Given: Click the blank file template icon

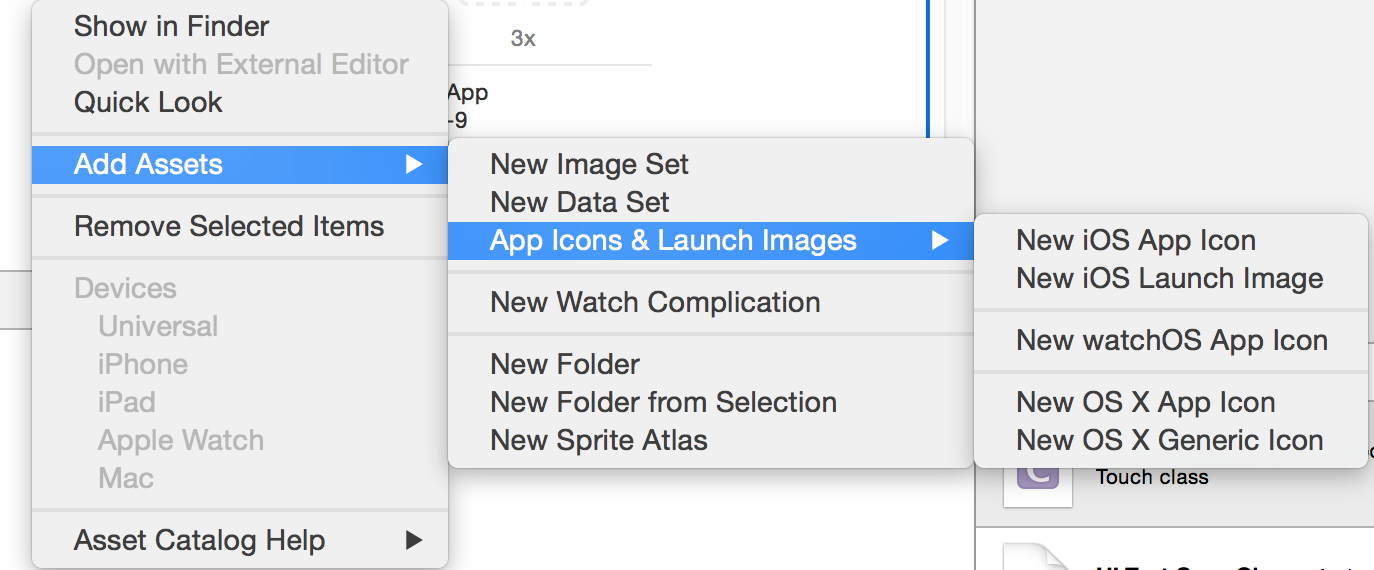Looking at the screenshot, I should 1037,558.
